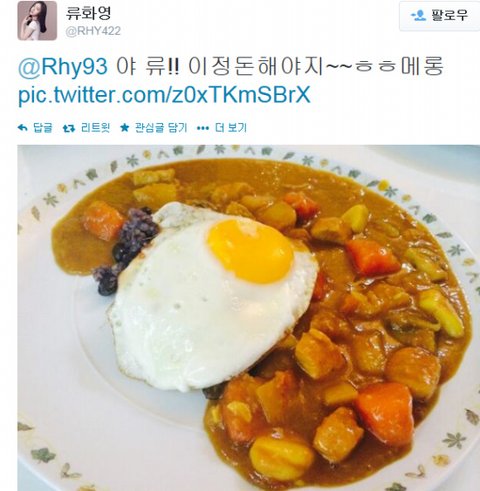Open the @Rhy93 mention link
The height and width of the screenshot is (491, 480).
coord(63,66)
